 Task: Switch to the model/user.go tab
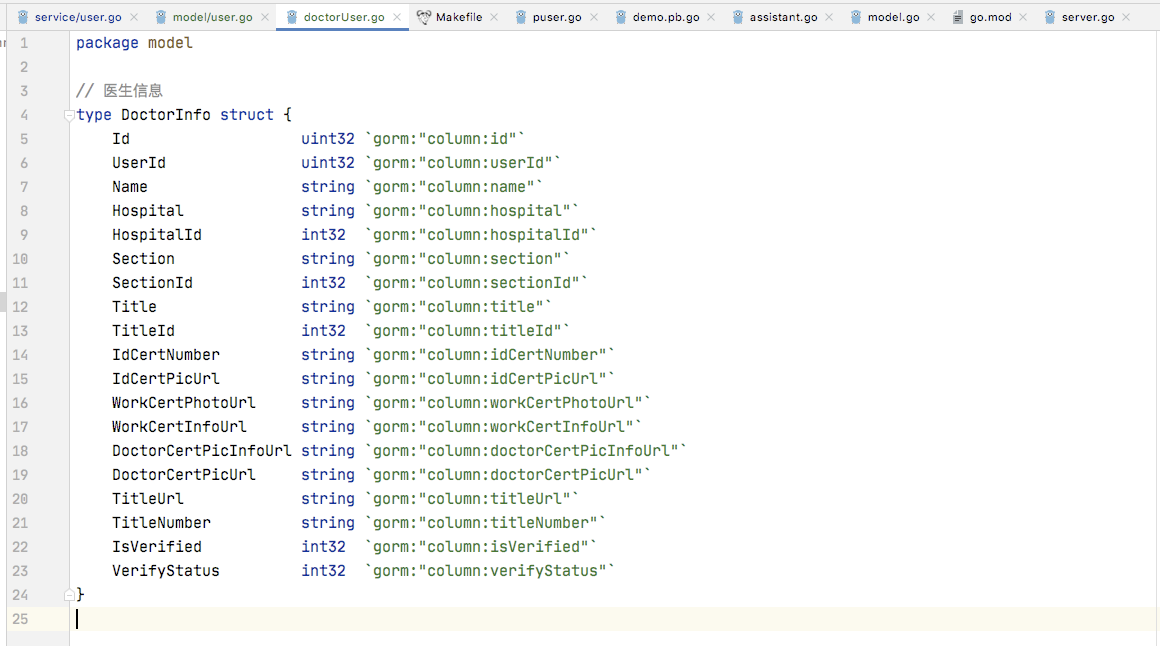tap(212, 17)
